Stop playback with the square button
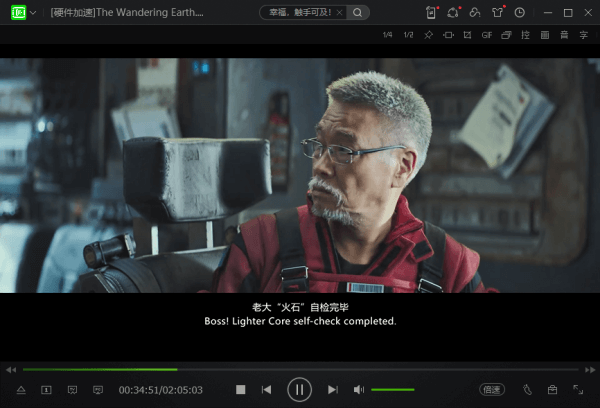 click(x=240, y=390)
